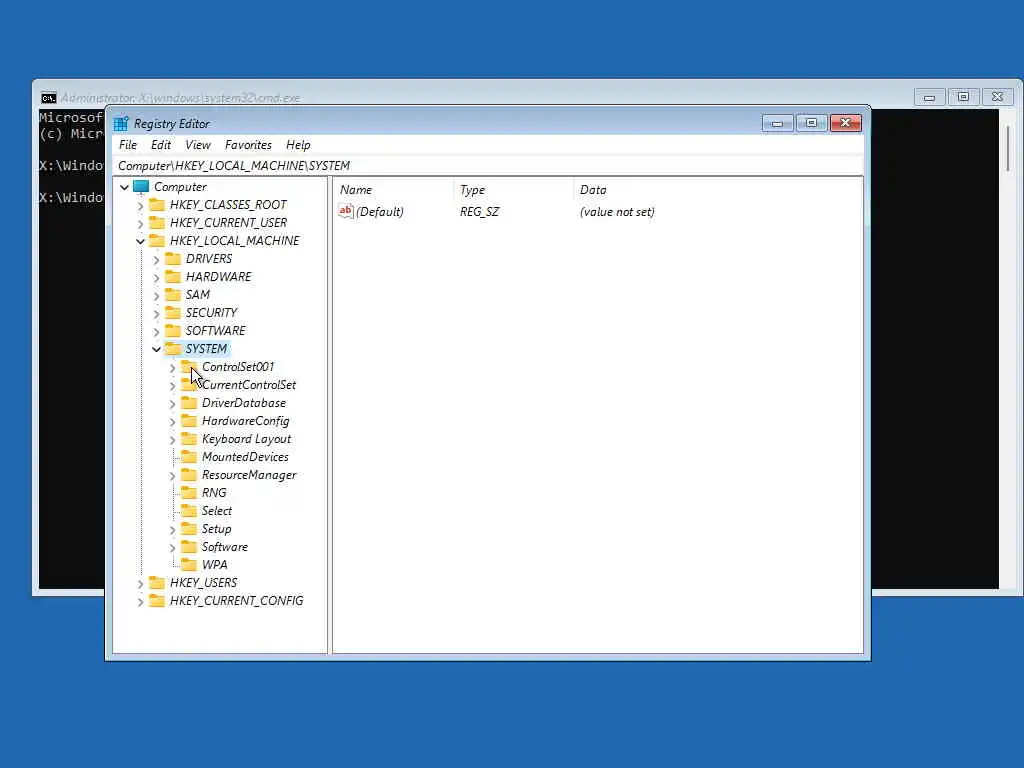Maximize the cmd.exe window

963,97
